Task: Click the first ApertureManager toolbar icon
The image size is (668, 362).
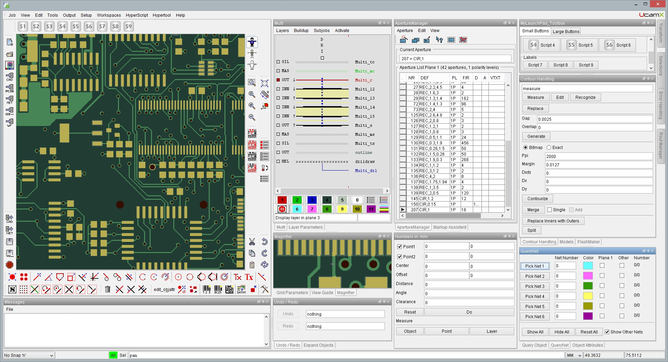Action: (403, 40)
